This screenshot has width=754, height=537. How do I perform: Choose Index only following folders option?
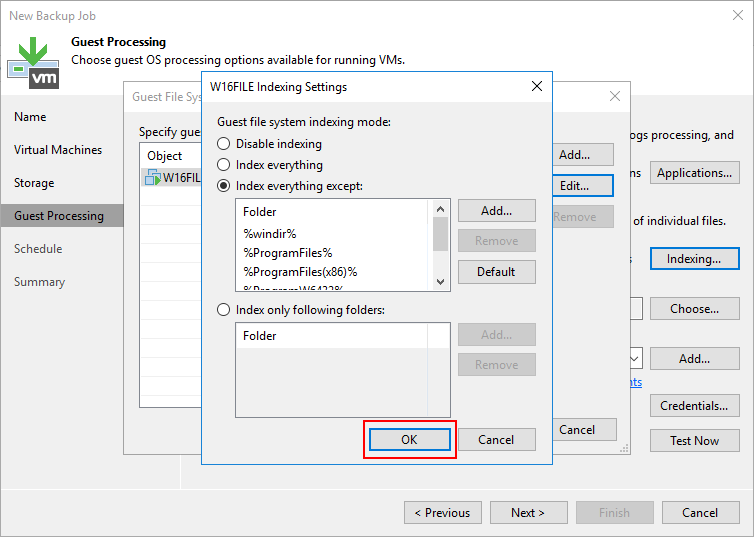click(224, 310)
